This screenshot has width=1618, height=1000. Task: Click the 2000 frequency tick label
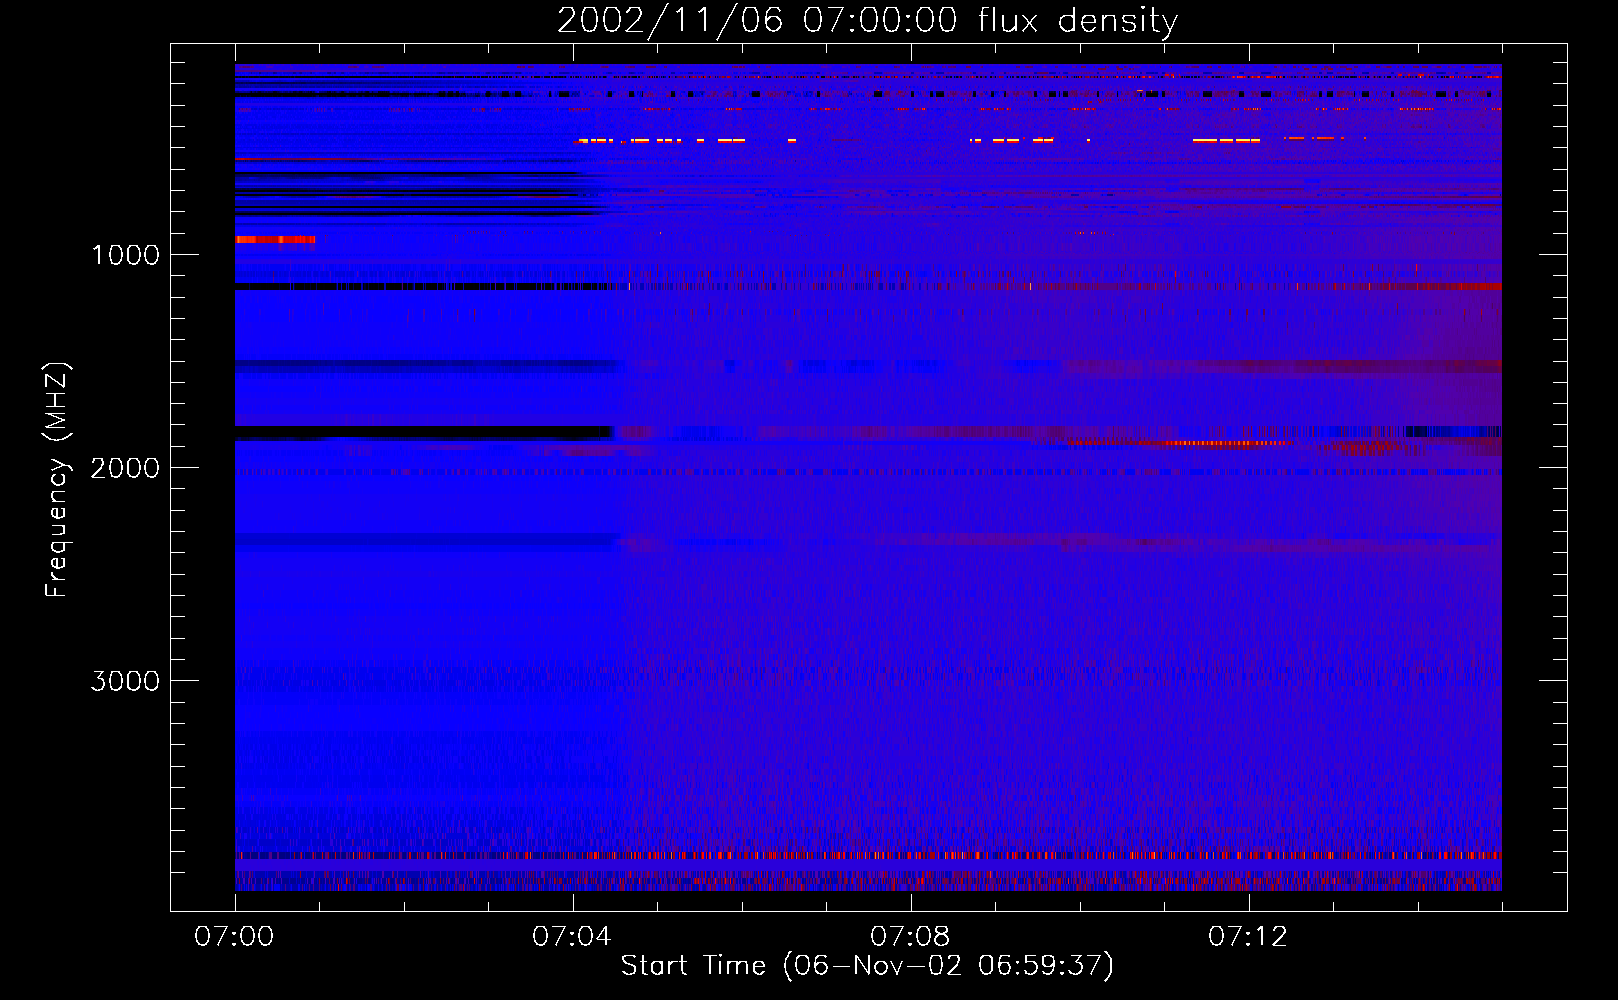point(126,468)
